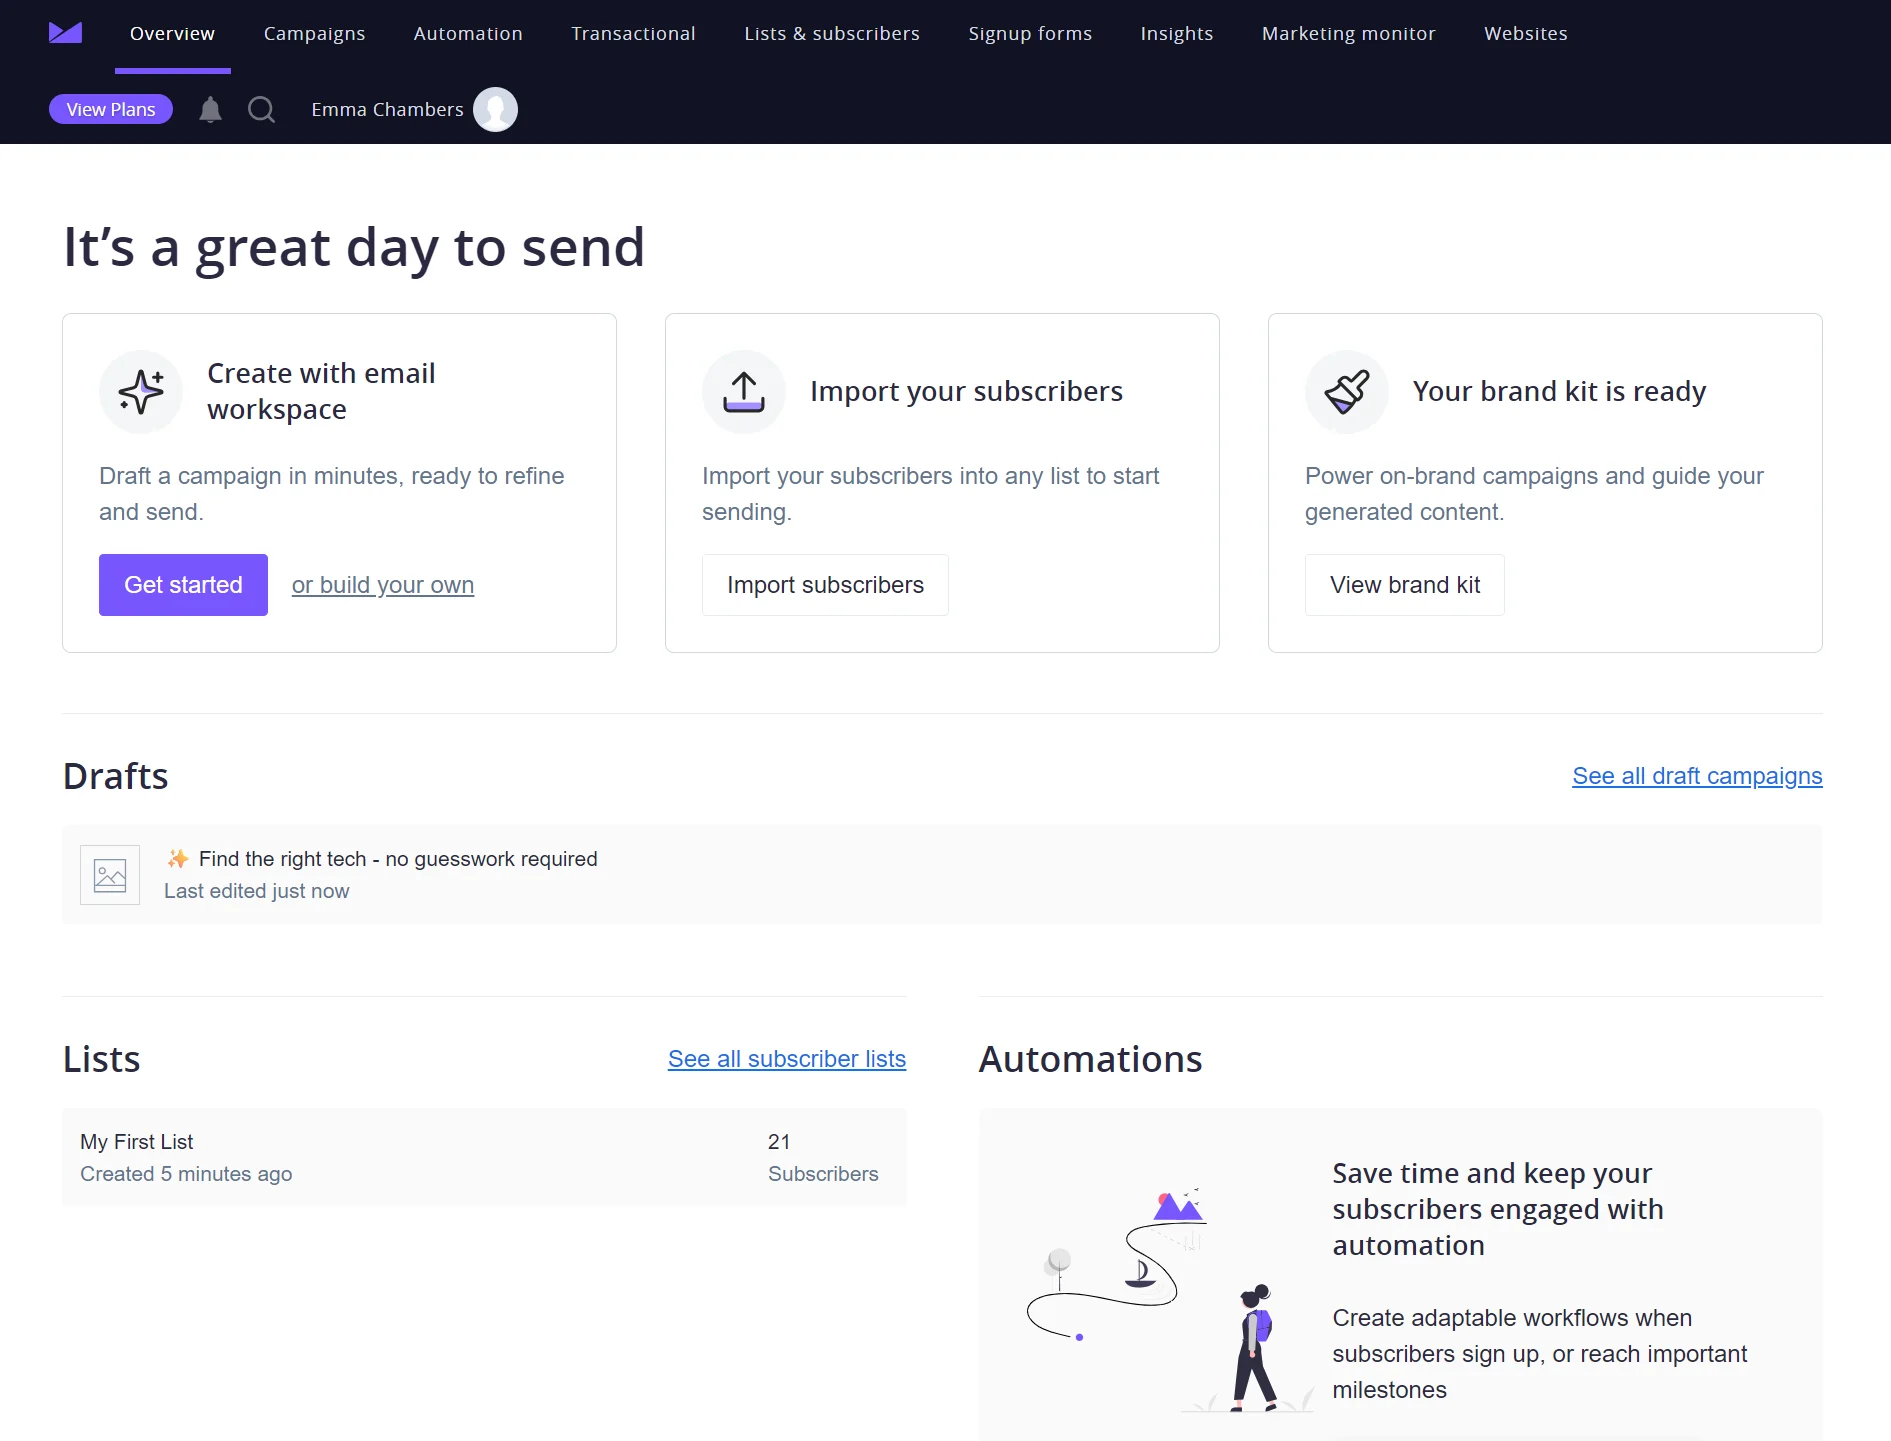Screen dimensions: 1891x1441
Task: Click Emma Chambers profile avatar
Action: click(495, 109)
